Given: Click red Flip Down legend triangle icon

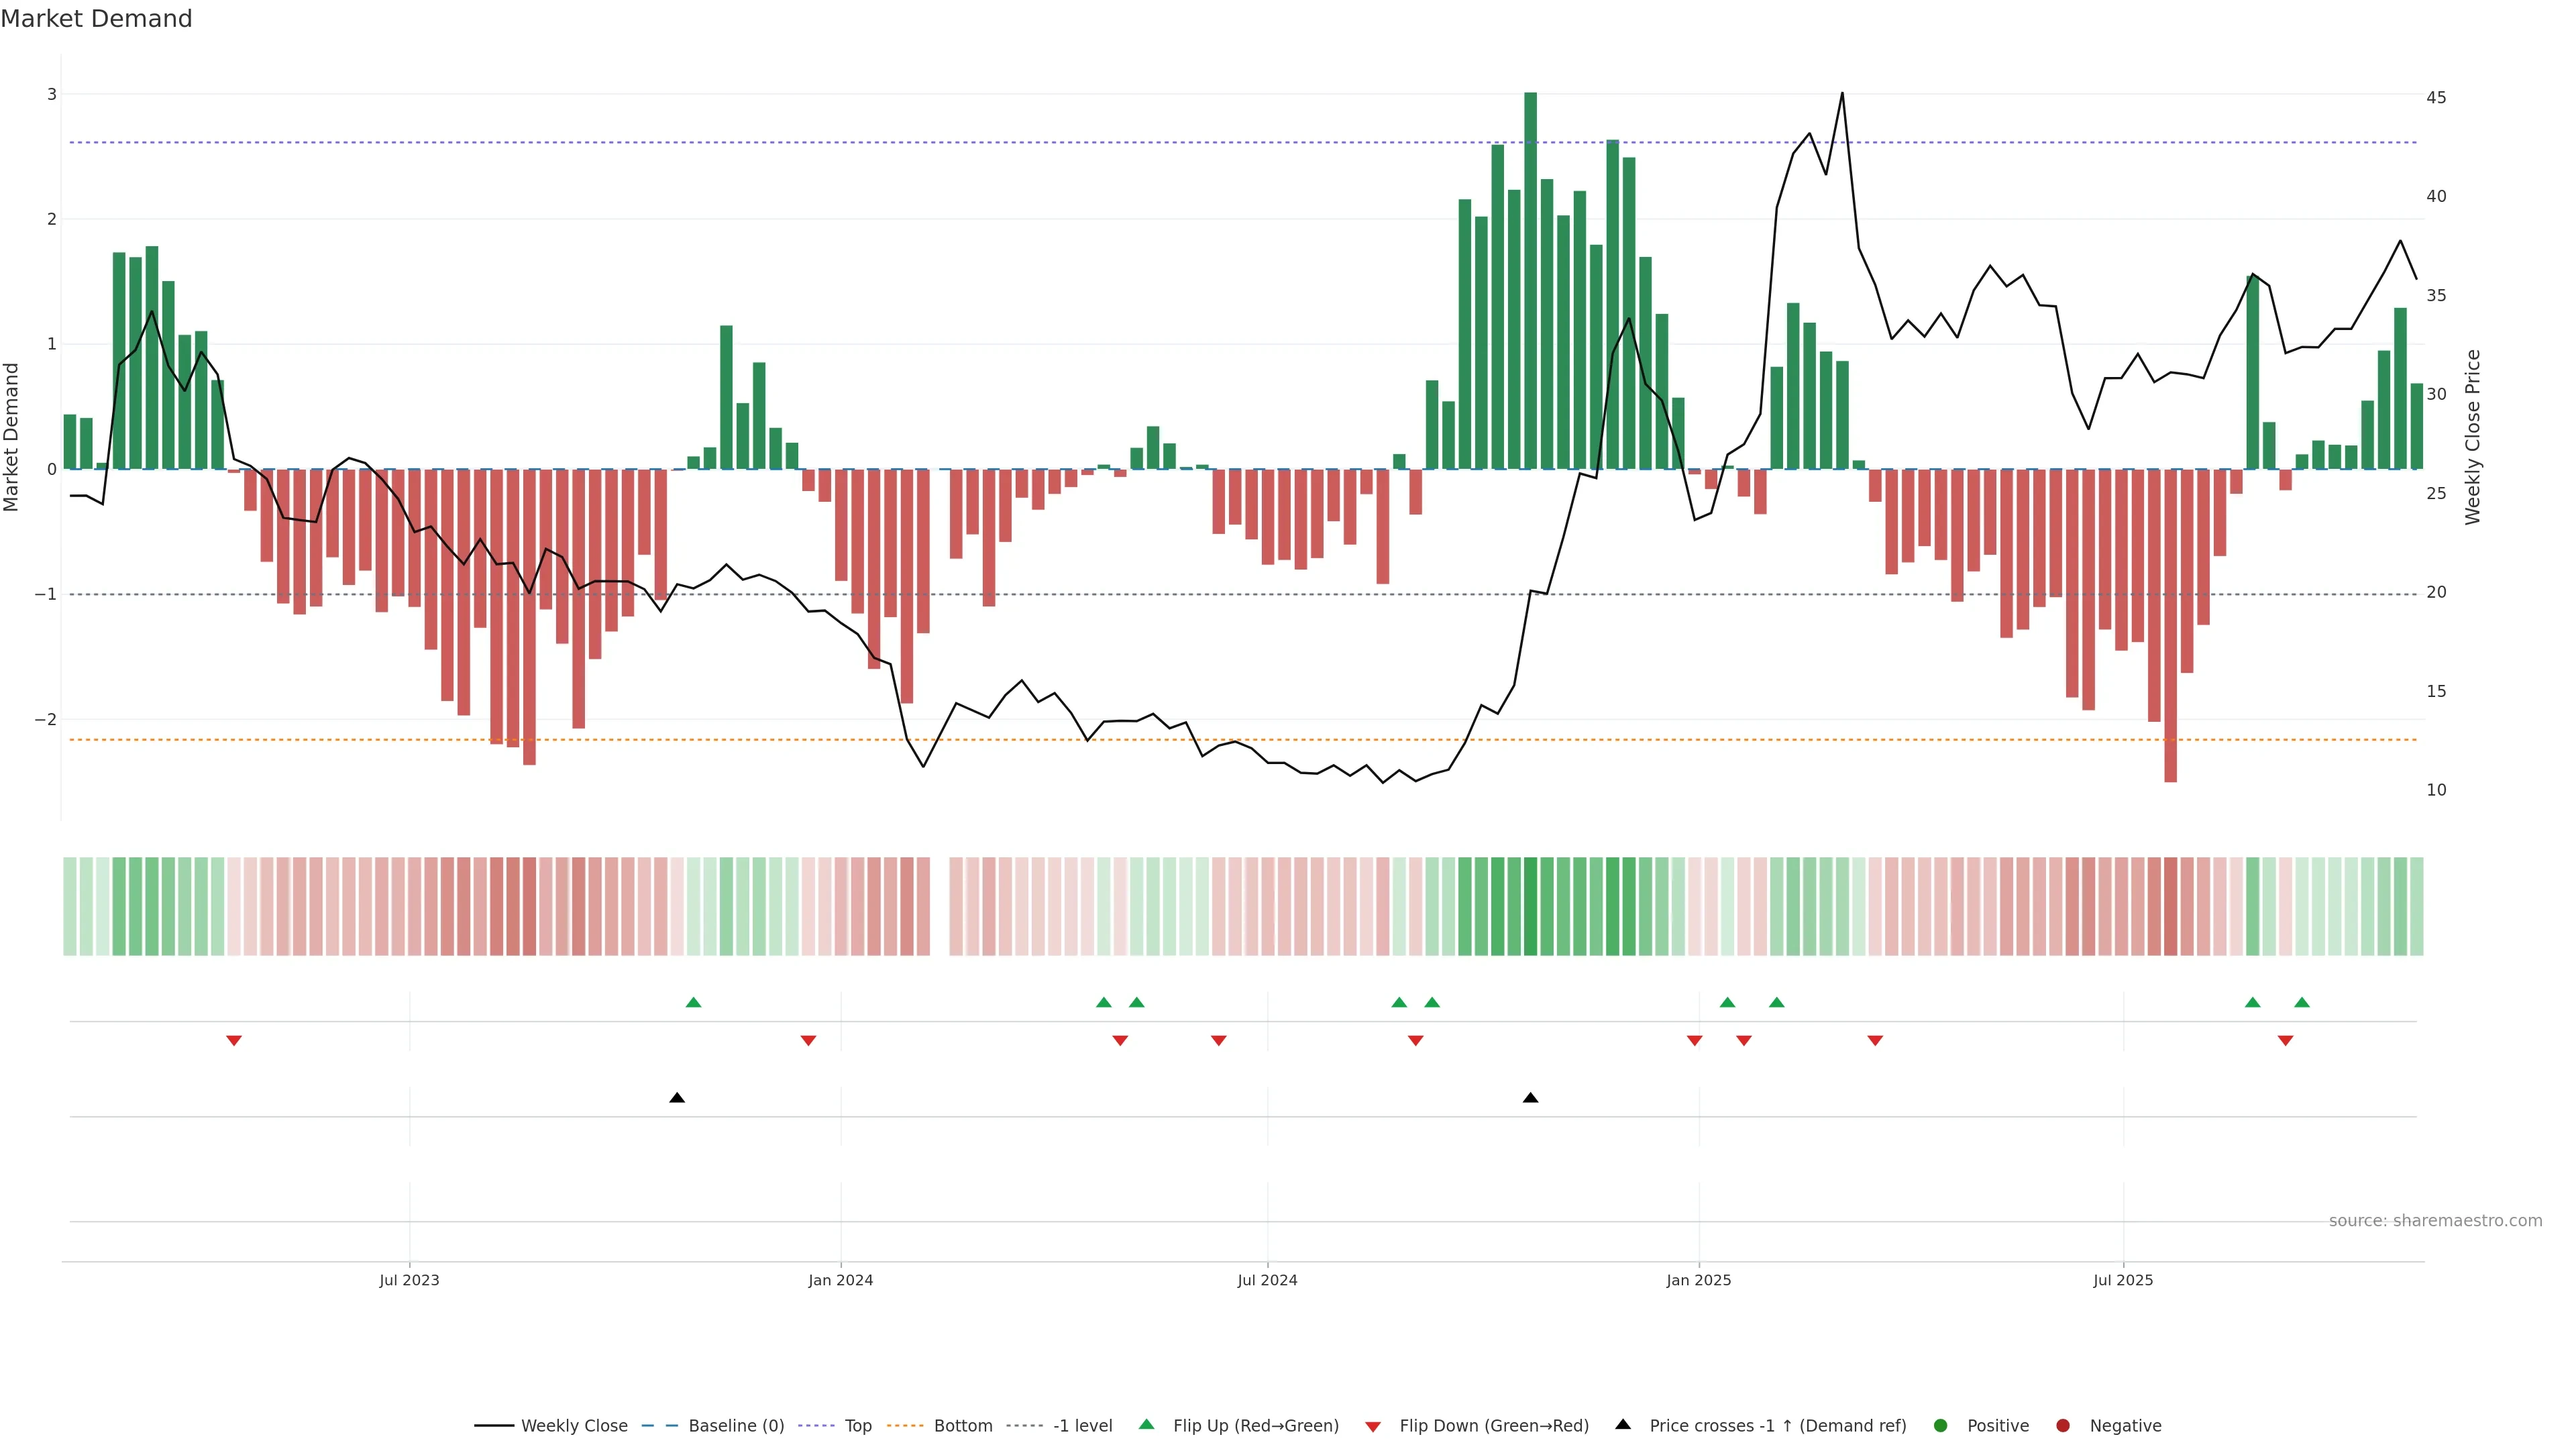Looking at the screenshot, I should (x=1373, y=1427).
